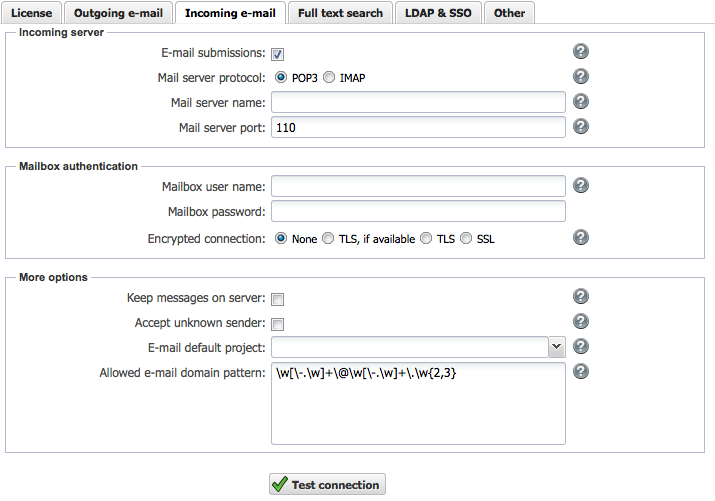
Task: Show help for Mail server port
Action: pos(581,126)
